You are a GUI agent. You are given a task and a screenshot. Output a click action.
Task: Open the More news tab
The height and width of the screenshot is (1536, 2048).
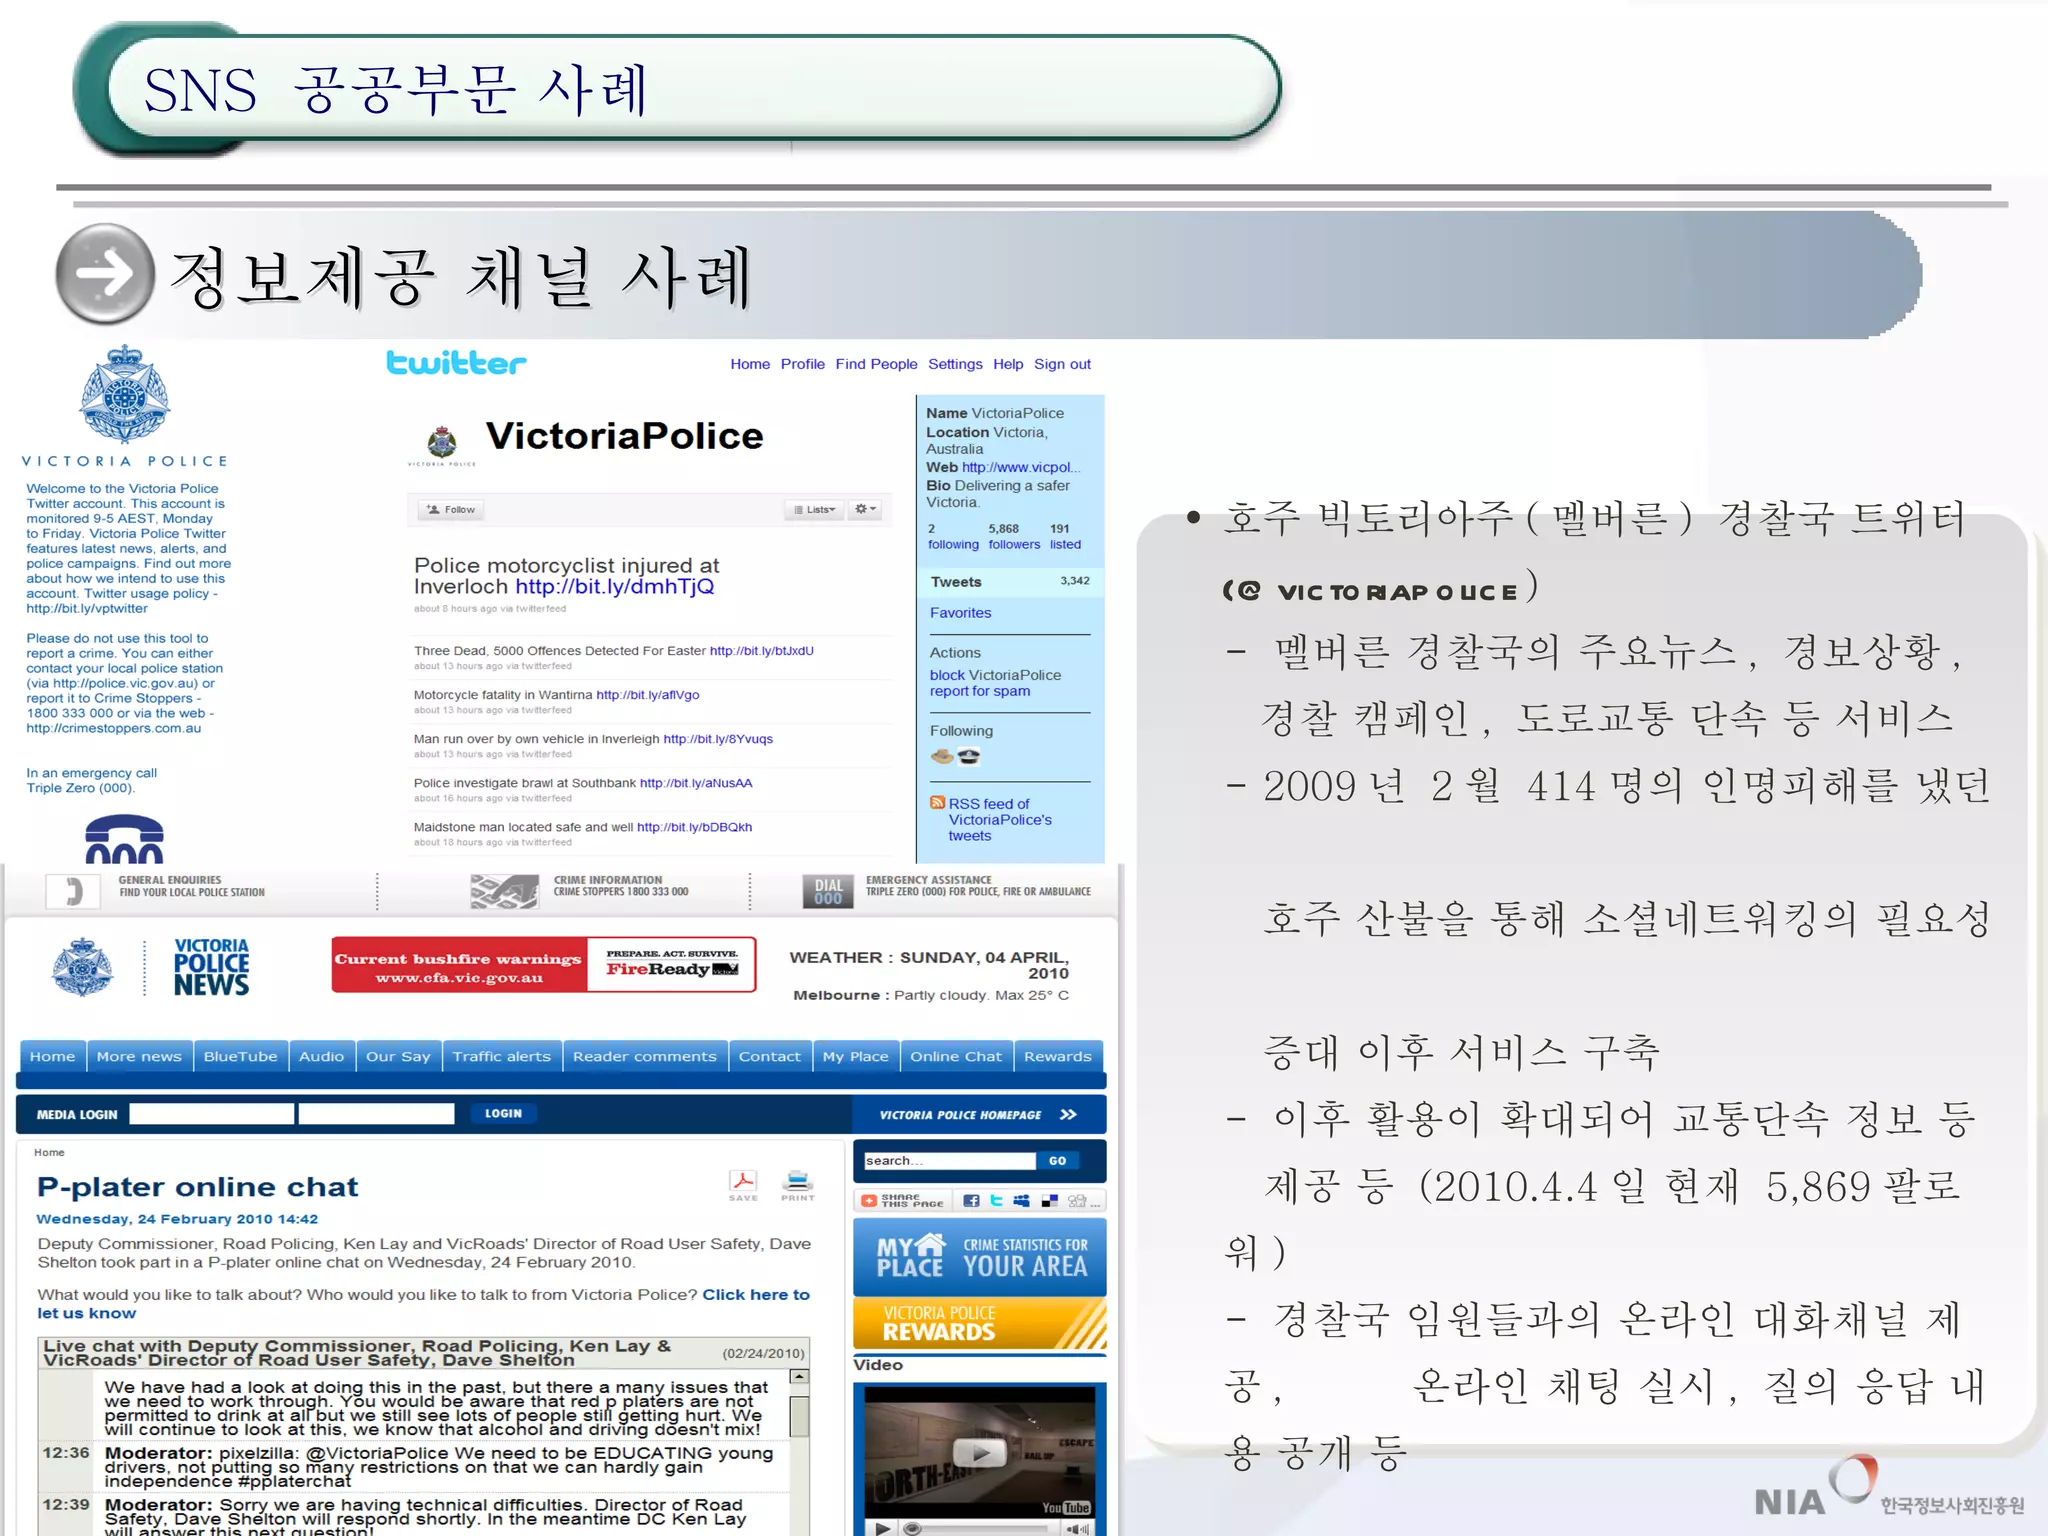pos(139,1056)
